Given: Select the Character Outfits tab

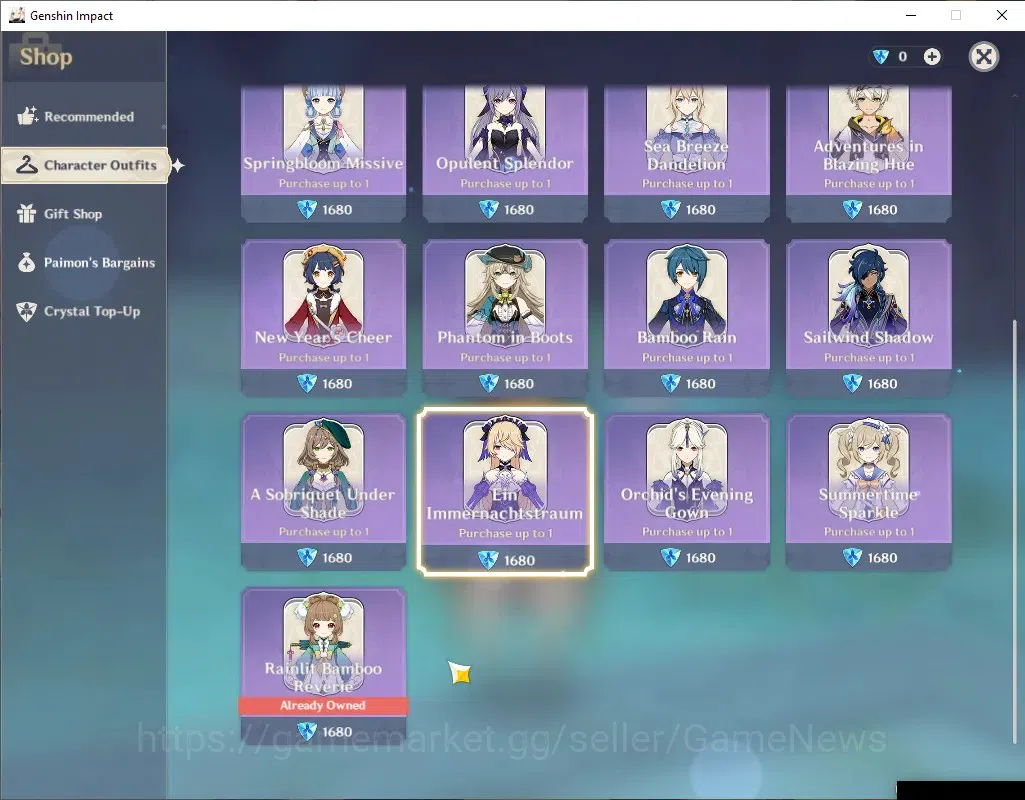Looking at the screenshot, I should pos(85,165).
